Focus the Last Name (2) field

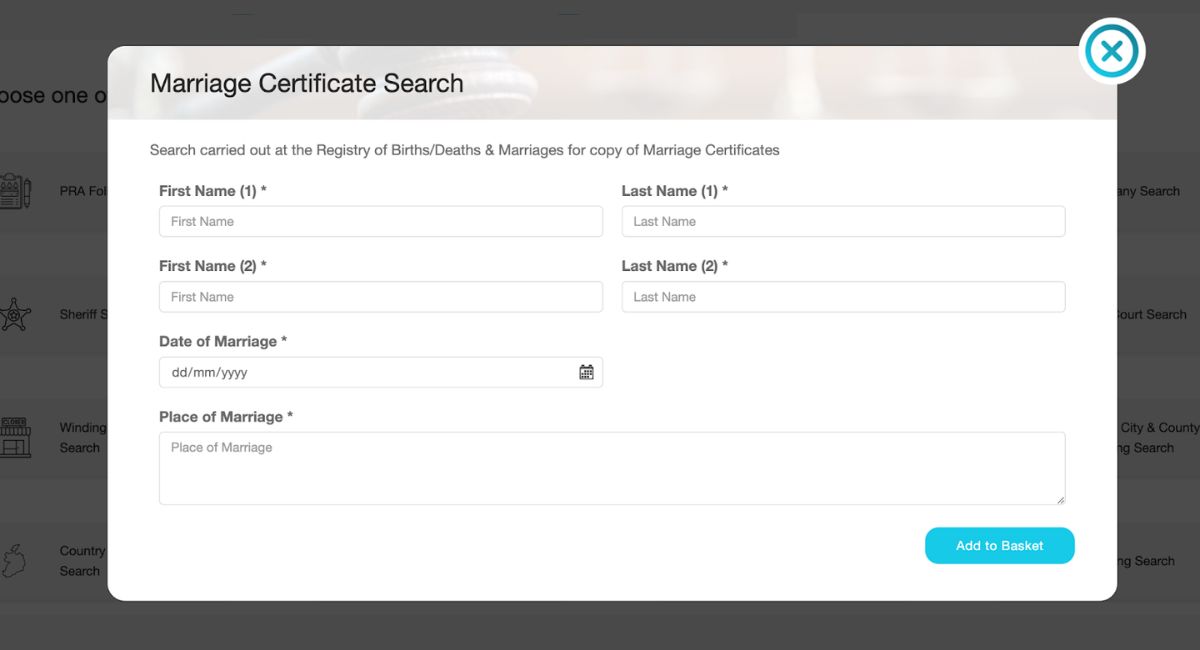click(843, 297)
